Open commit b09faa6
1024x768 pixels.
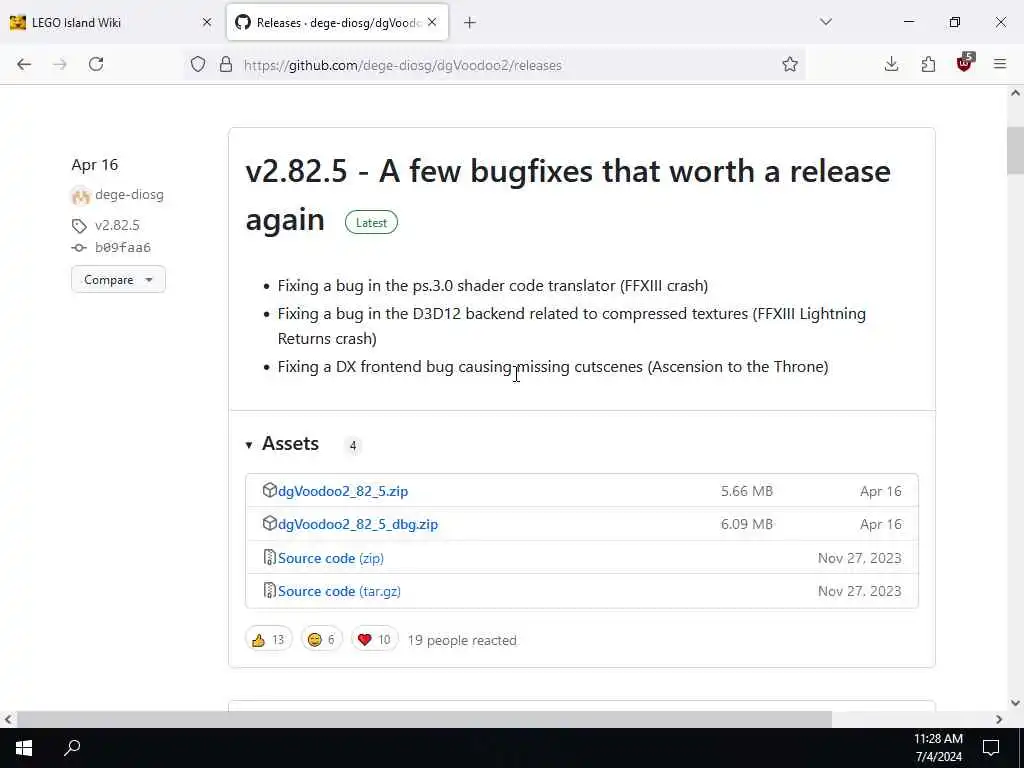(x=123, y=248)
